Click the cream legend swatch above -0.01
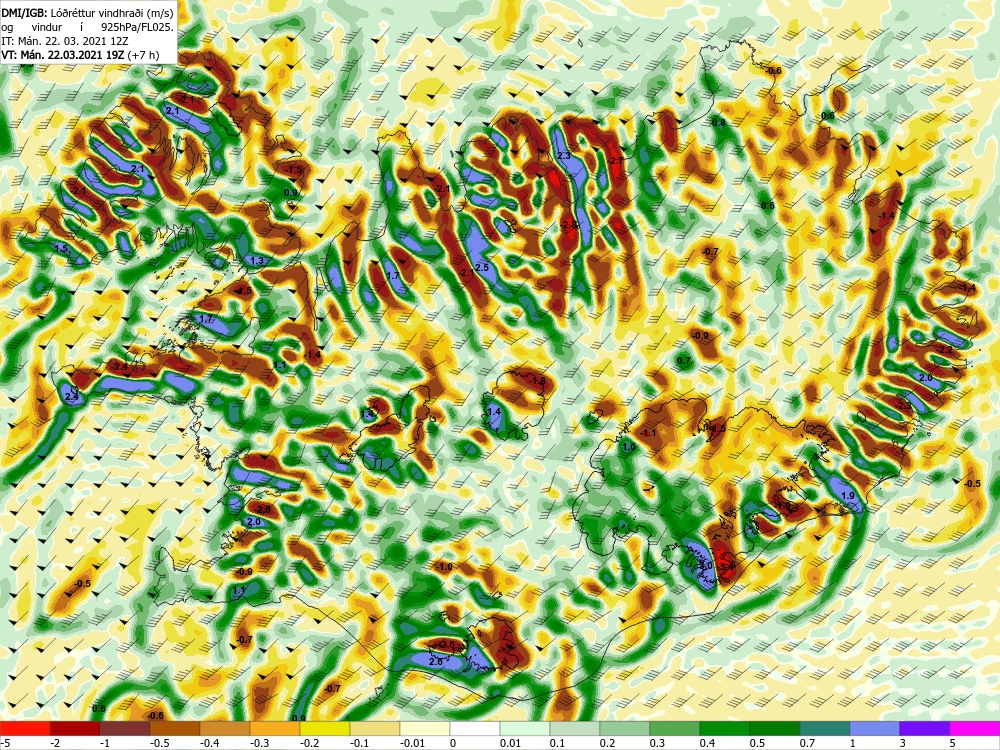This screenshot has width=1000, height=750. pos(425,728)
